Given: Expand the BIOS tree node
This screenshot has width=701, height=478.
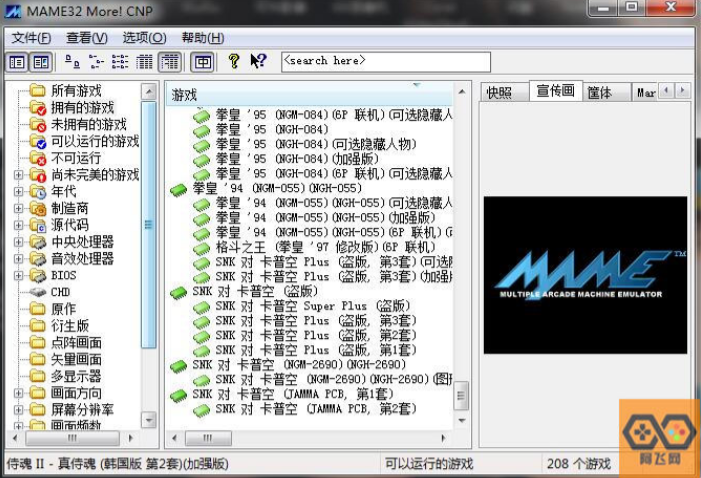Looking at the screenshot, I should coord(18,275).
